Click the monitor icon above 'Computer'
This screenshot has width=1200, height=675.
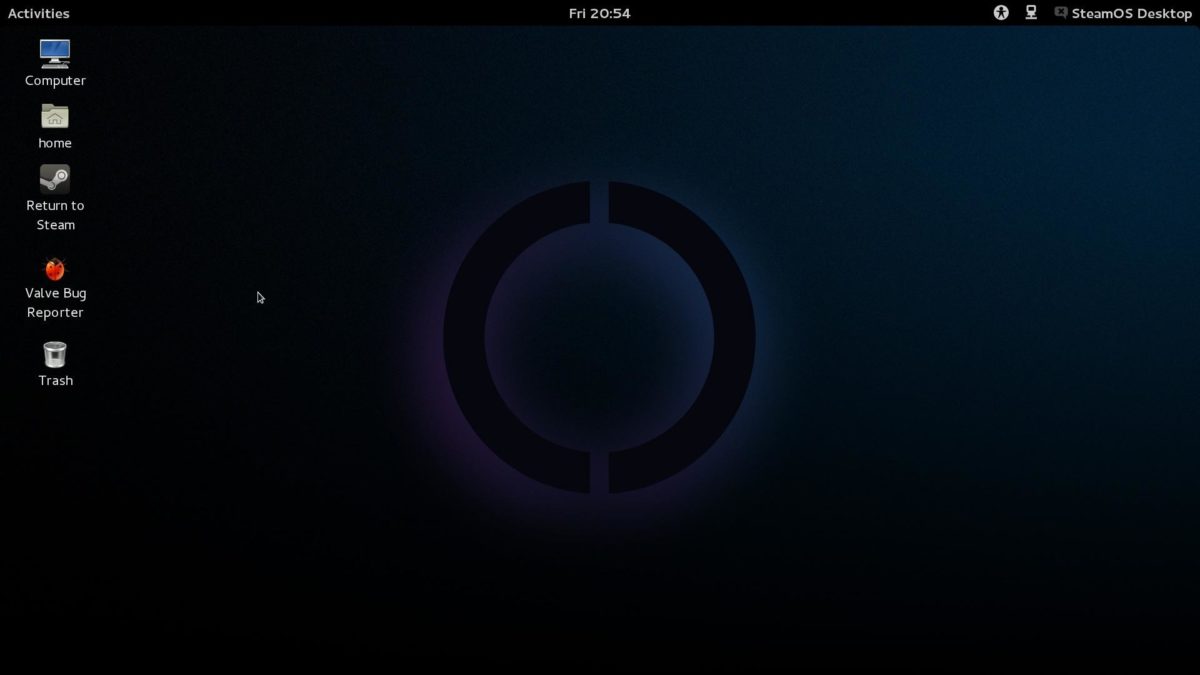tap(54, 52)
